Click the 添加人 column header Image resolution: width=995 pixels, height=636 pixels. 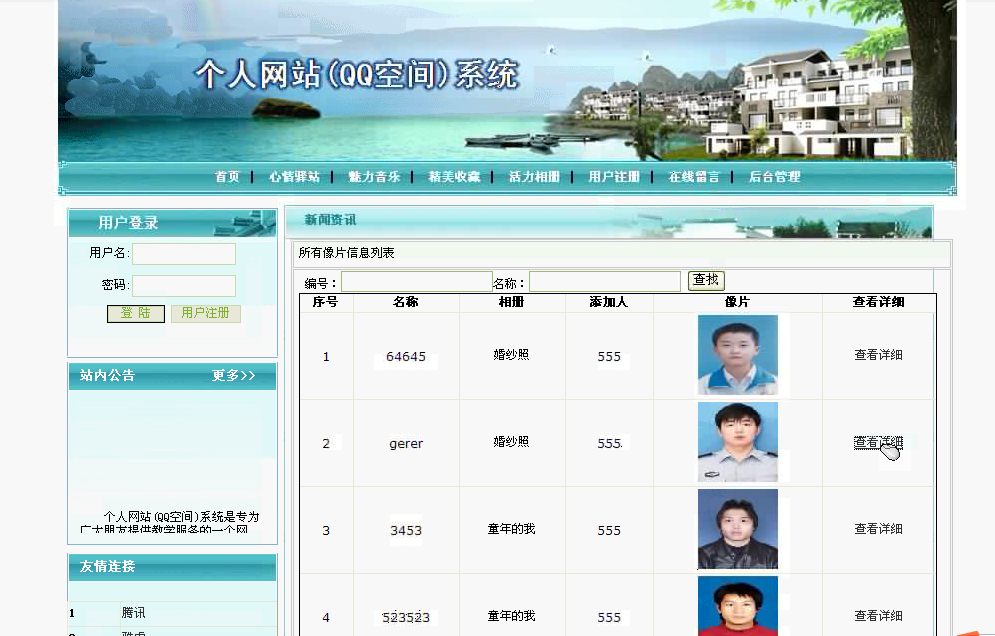609,302
